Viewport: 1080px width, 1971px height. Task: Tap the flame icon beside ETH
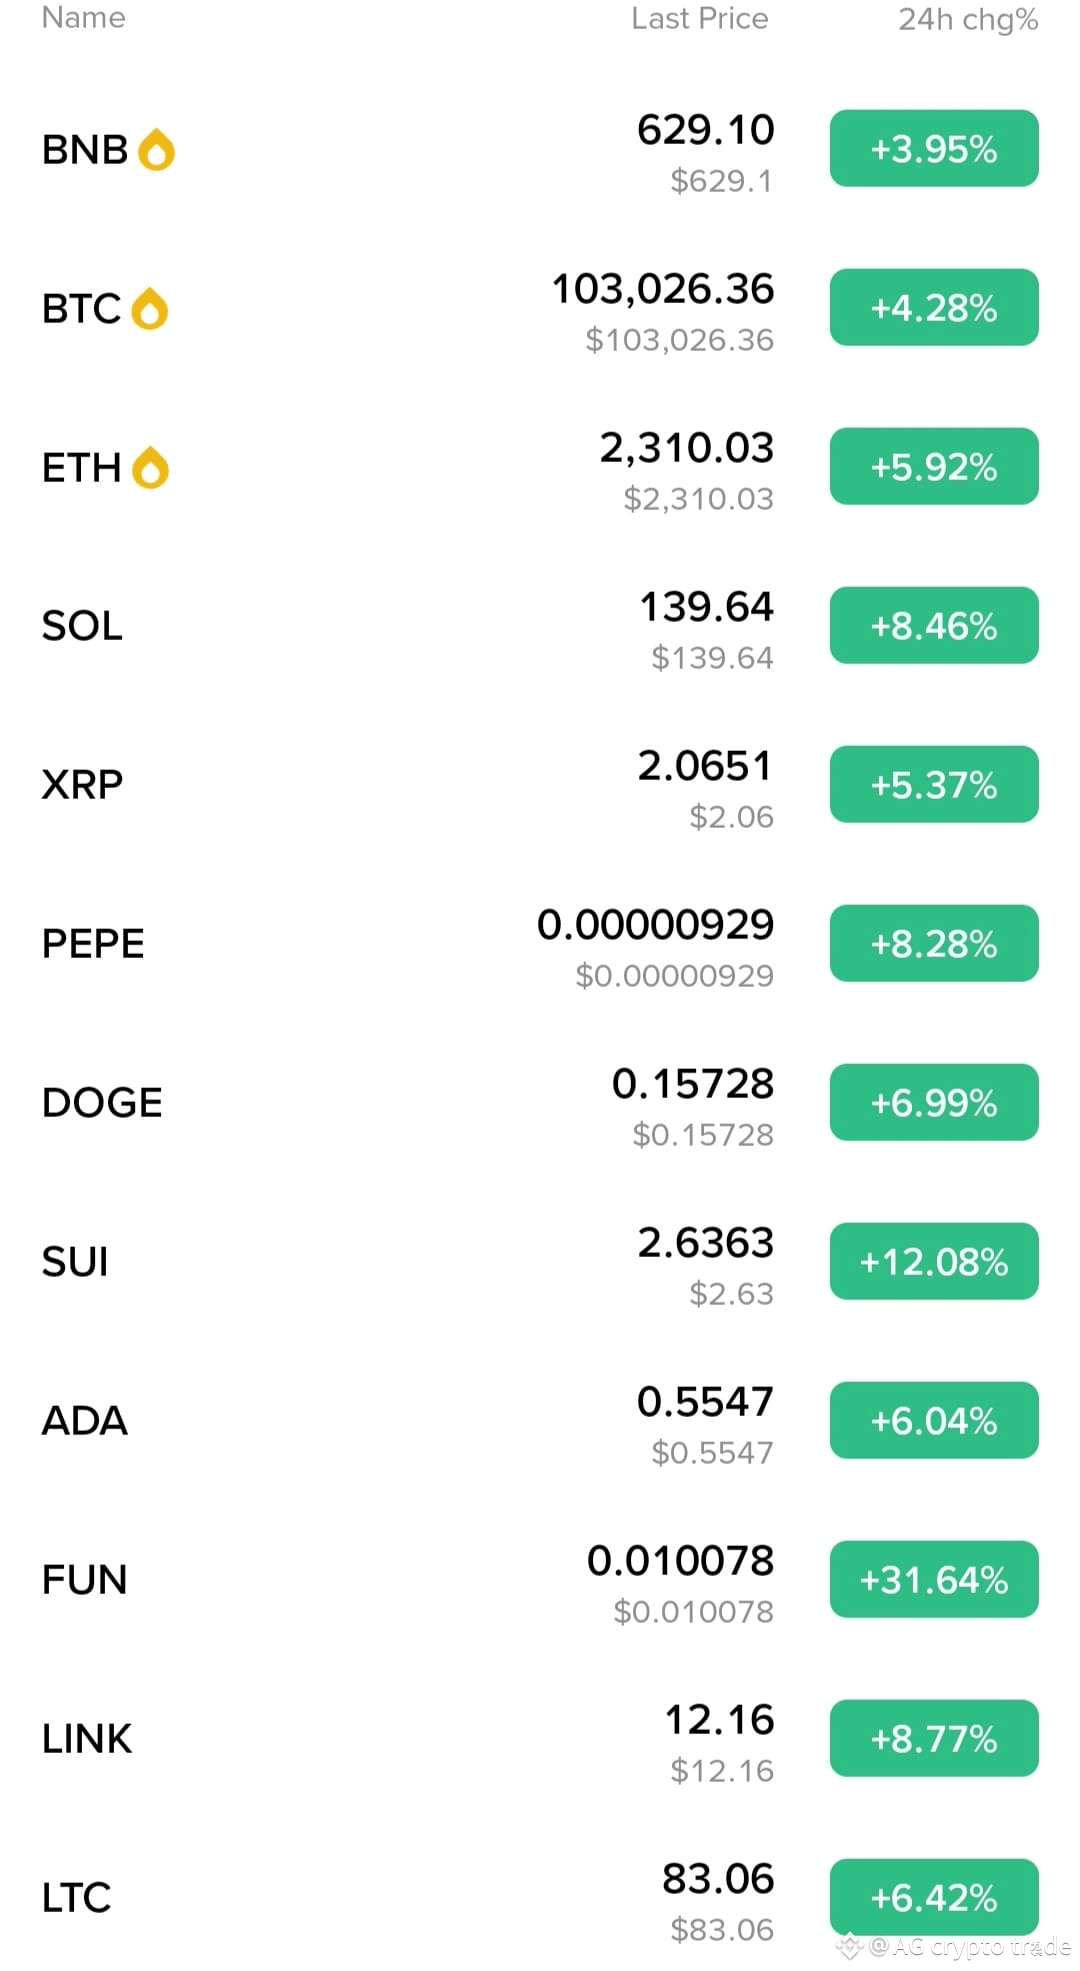151,467
